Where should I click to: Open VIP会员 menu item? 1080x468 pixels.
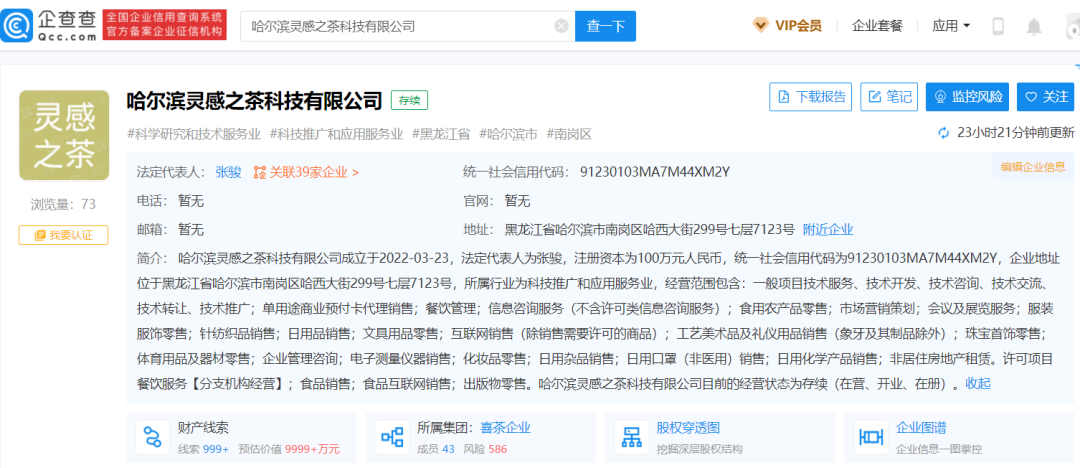[x=790, y=26]
